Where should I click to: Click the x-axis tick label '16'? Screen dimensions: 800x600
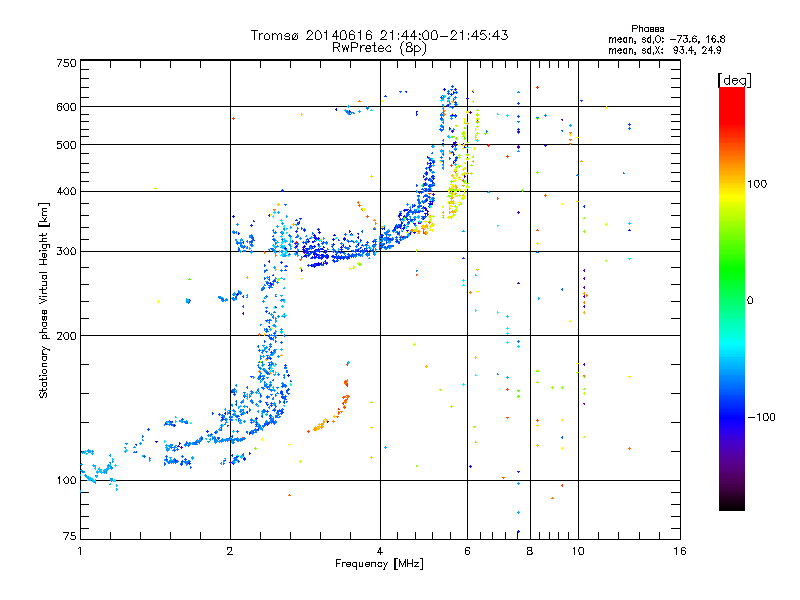(x=680, y=551)
